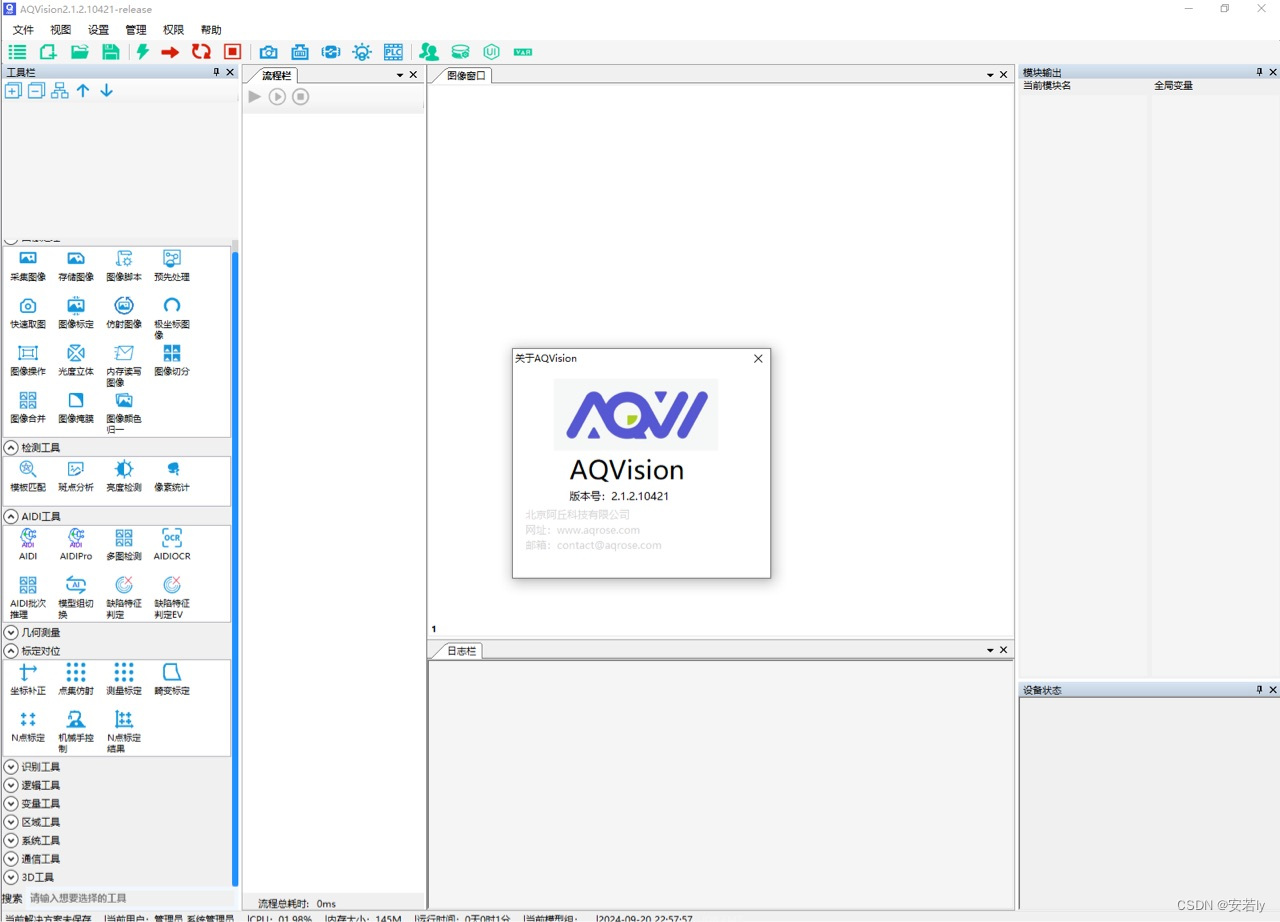
Task: Open the 流程栏 panel dropdown arrow
Action: 400,76
